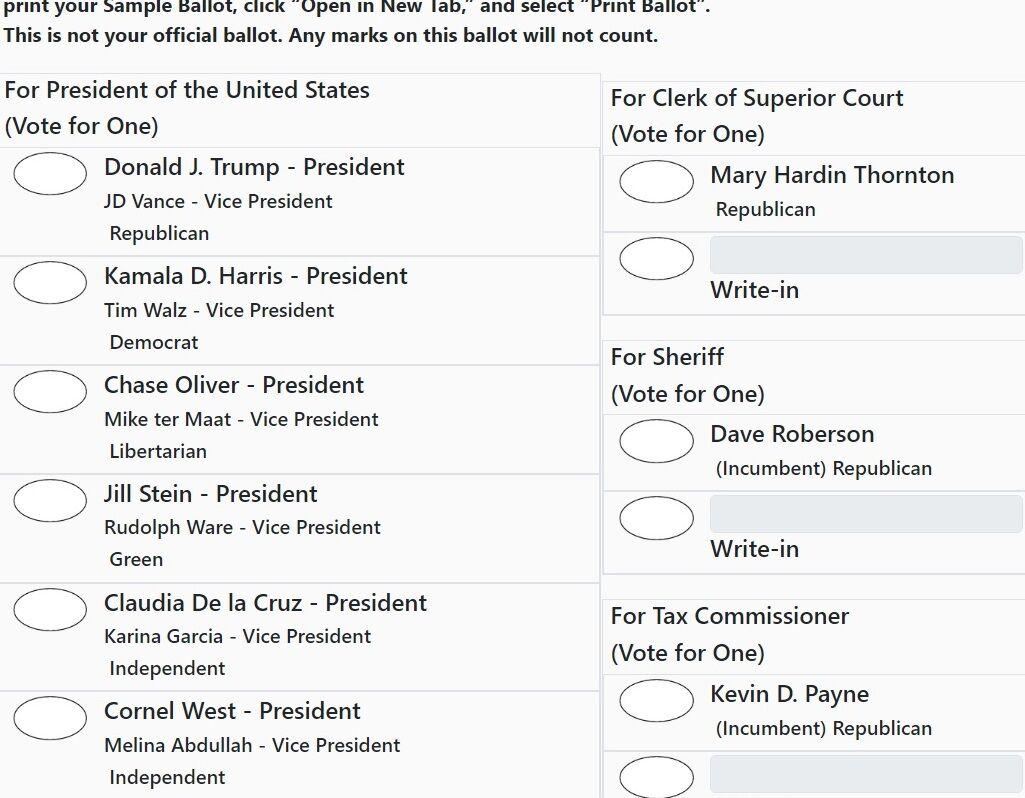Click the For Tax Commissioner heading

tap(729, 616)
